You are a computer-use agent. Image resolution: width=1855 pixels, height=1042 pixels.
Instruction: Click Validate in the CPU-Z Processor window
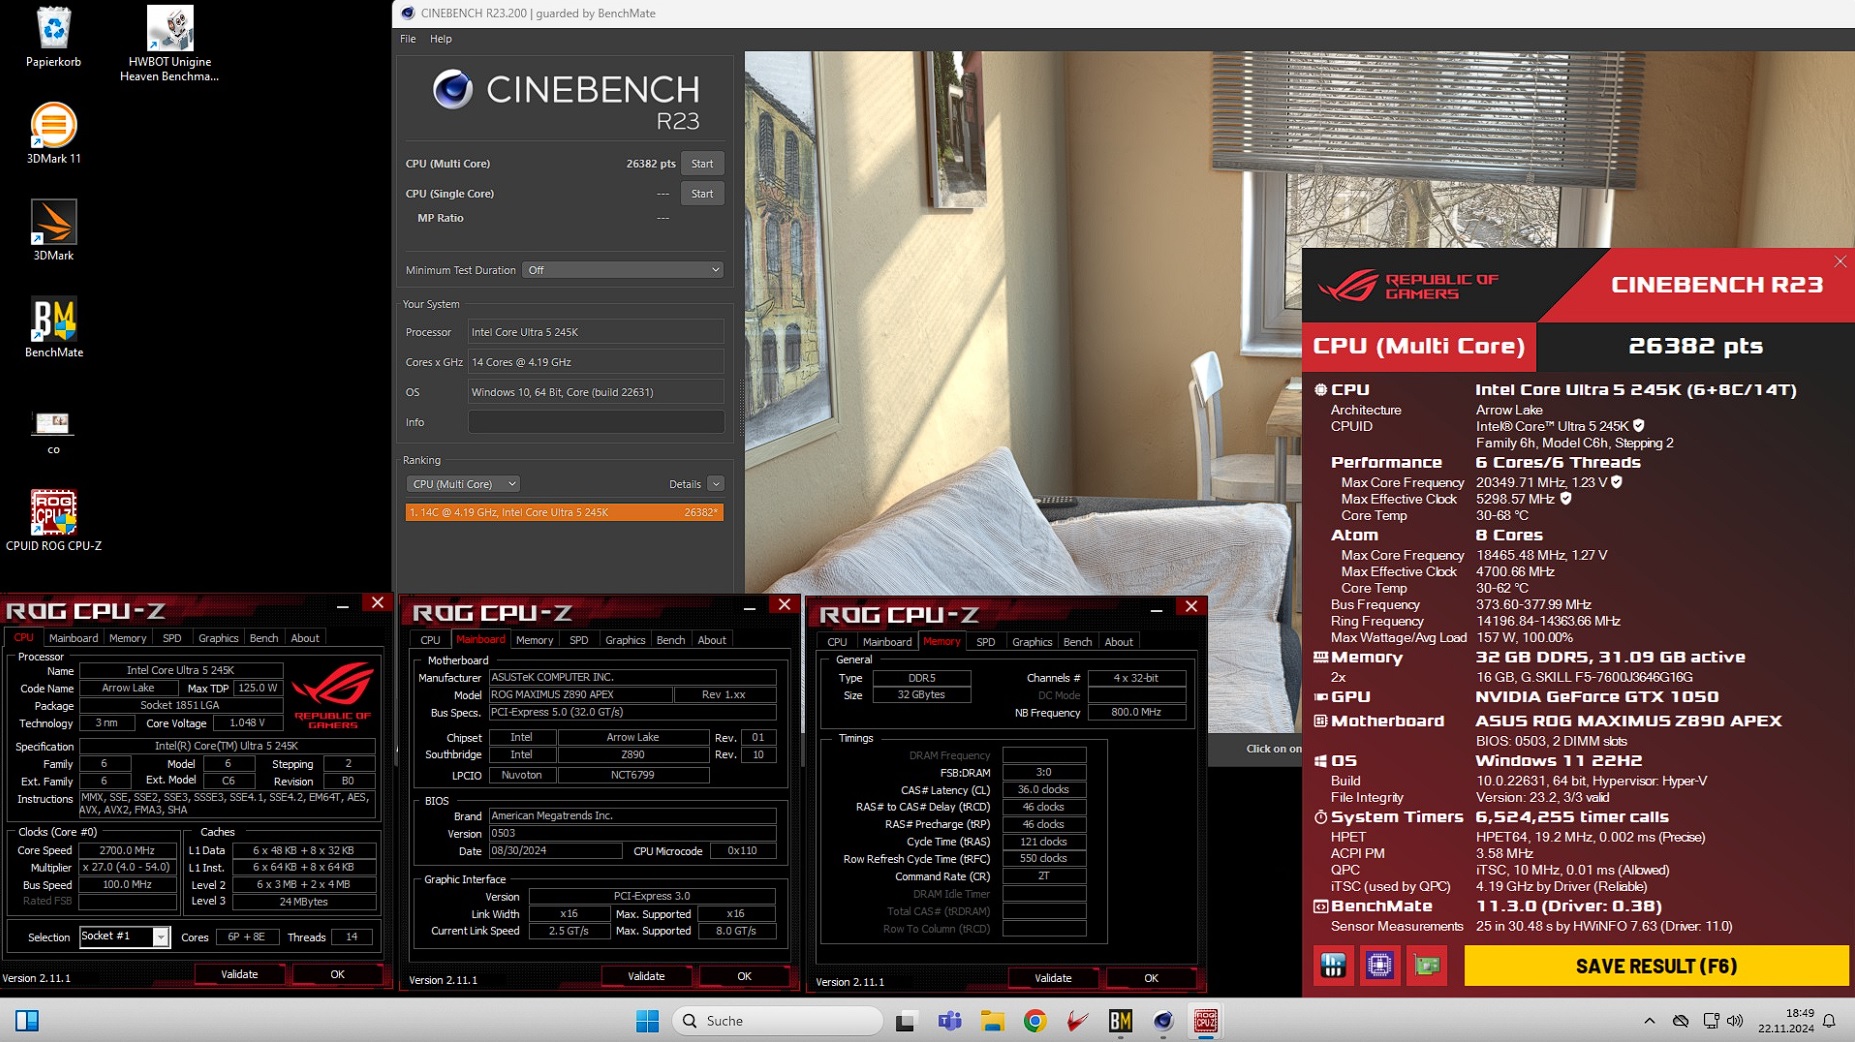tap(239, 974)
